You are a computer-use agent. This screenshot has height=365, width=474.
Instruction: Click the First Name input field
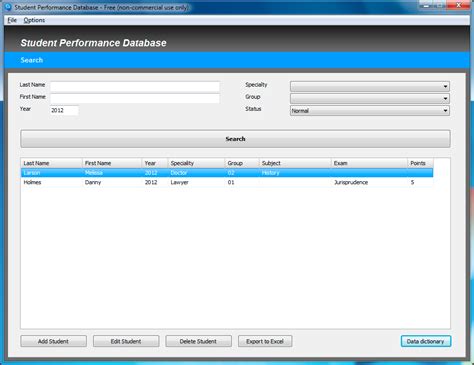(x=135, y=98)
